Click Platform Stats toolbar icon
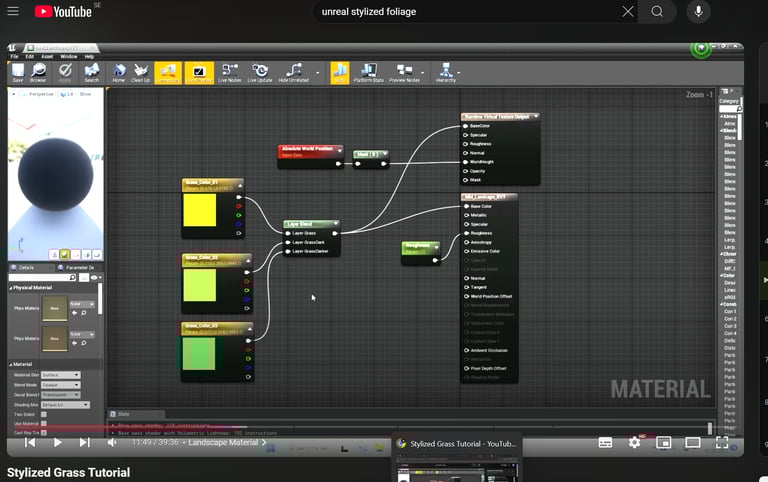 (368, 72)
